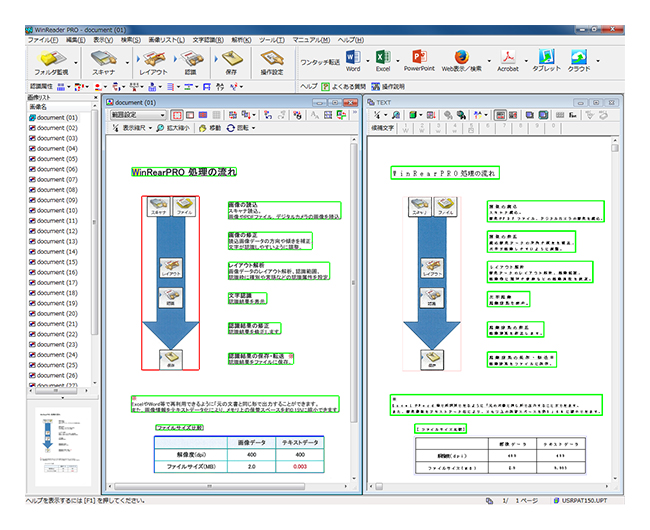Screen dimensions: 650x530
Task: Click the 候補文字 candidate label
Action: click(x=382, y=128)
